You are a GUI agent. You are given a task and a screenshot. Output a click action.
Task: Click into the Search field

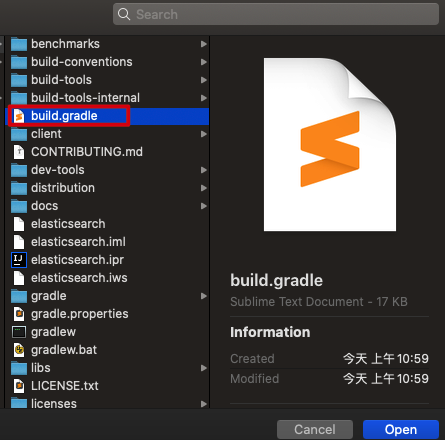[276, 14]
